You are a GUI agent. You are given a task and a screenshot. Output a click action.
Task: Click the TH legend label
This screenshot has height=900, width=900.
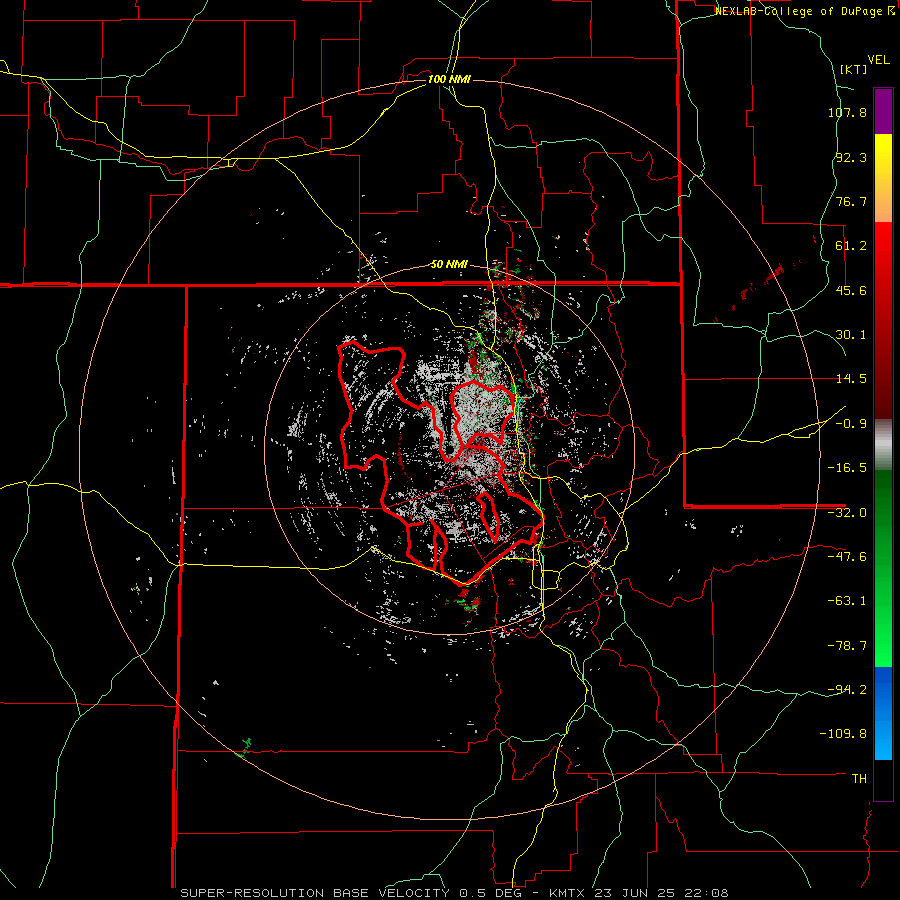click(859, 779)
